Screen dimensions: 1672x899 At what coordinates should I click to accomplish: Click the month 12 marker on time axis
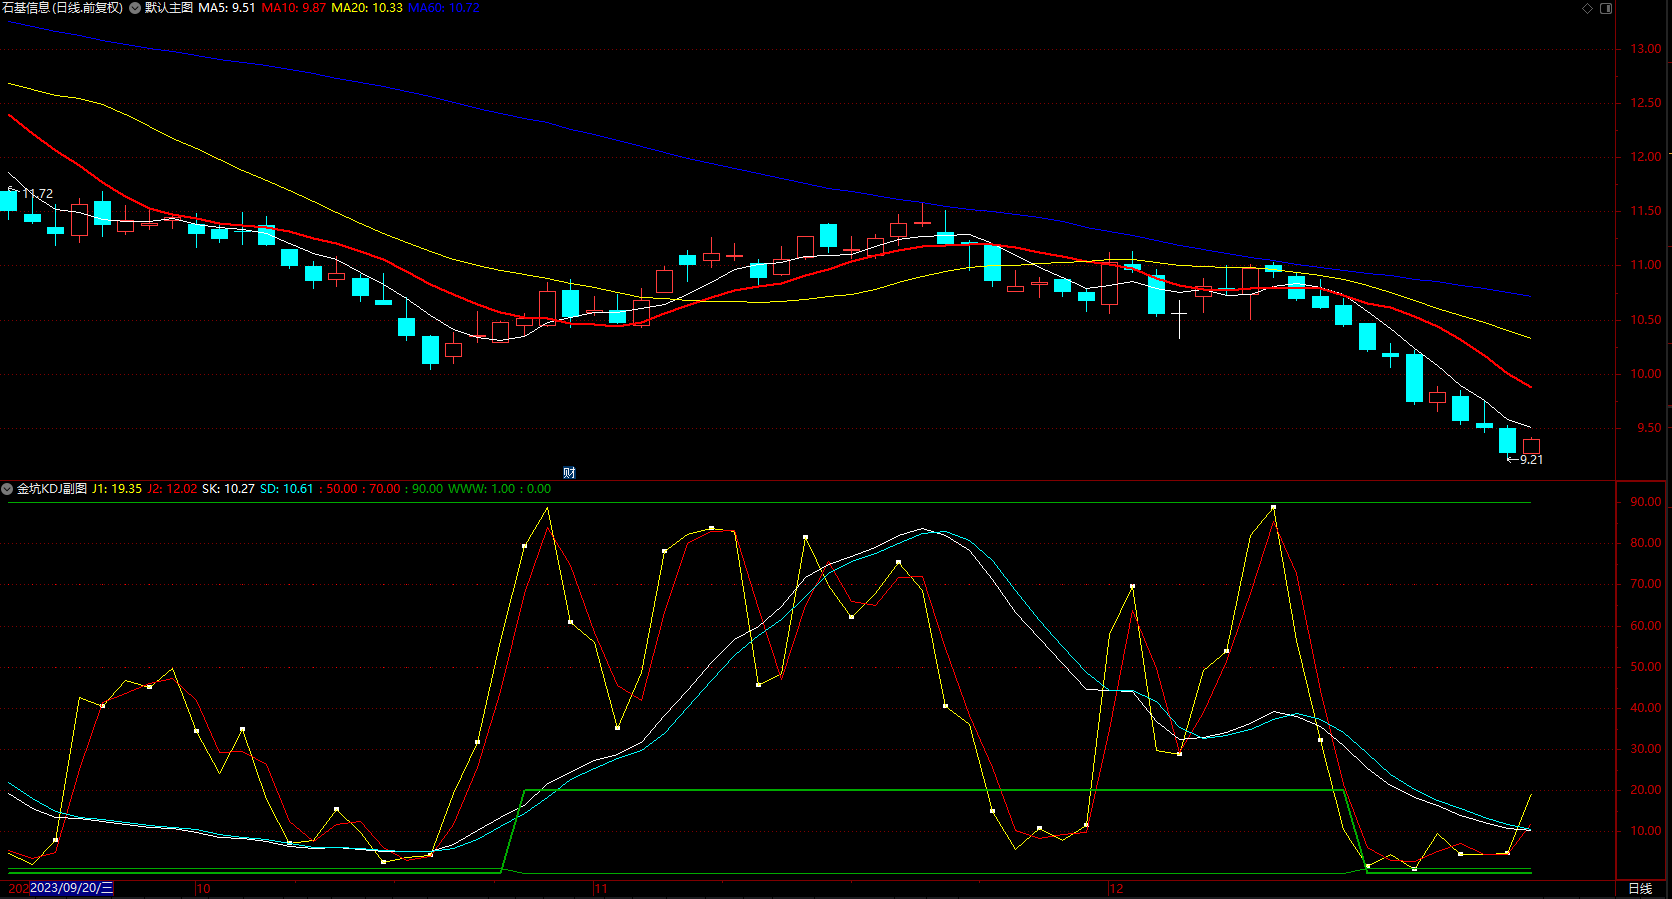point(1116,888)
